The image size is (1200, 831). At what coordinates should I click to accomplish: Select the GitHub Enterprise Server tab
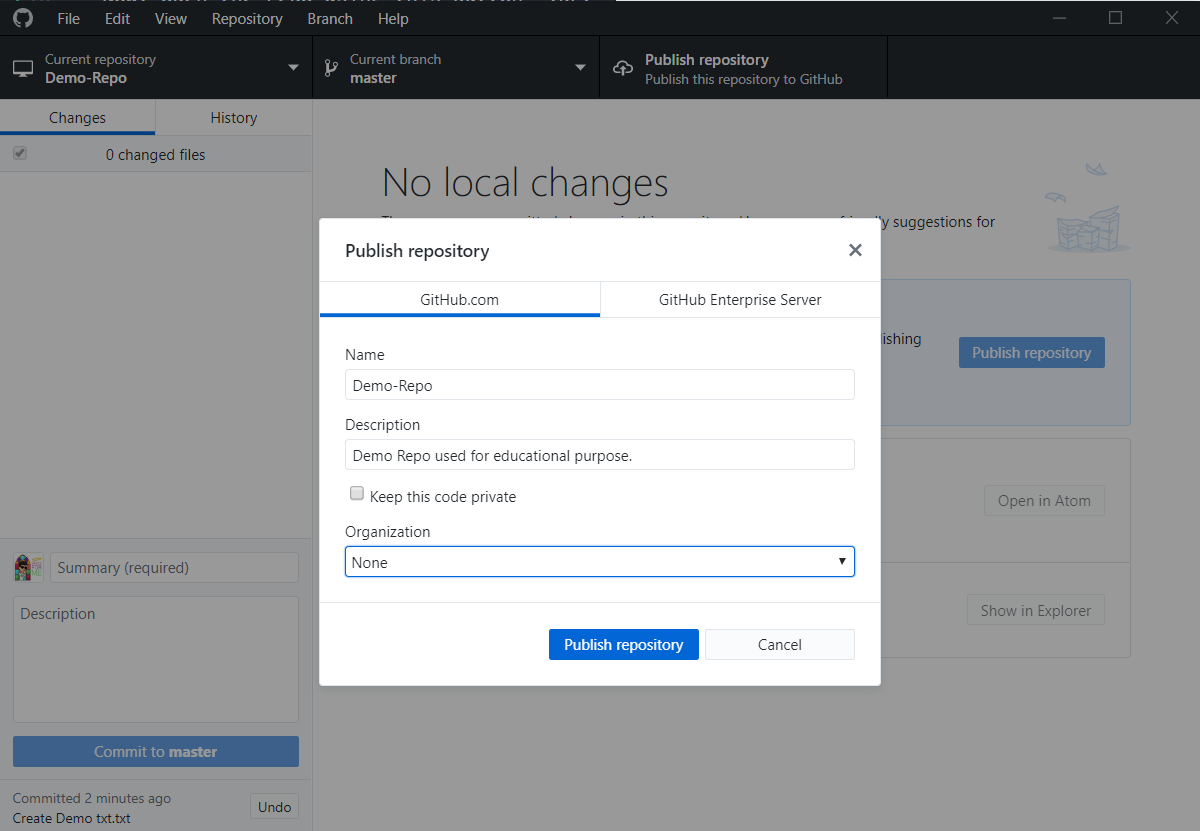click(740, 299)
